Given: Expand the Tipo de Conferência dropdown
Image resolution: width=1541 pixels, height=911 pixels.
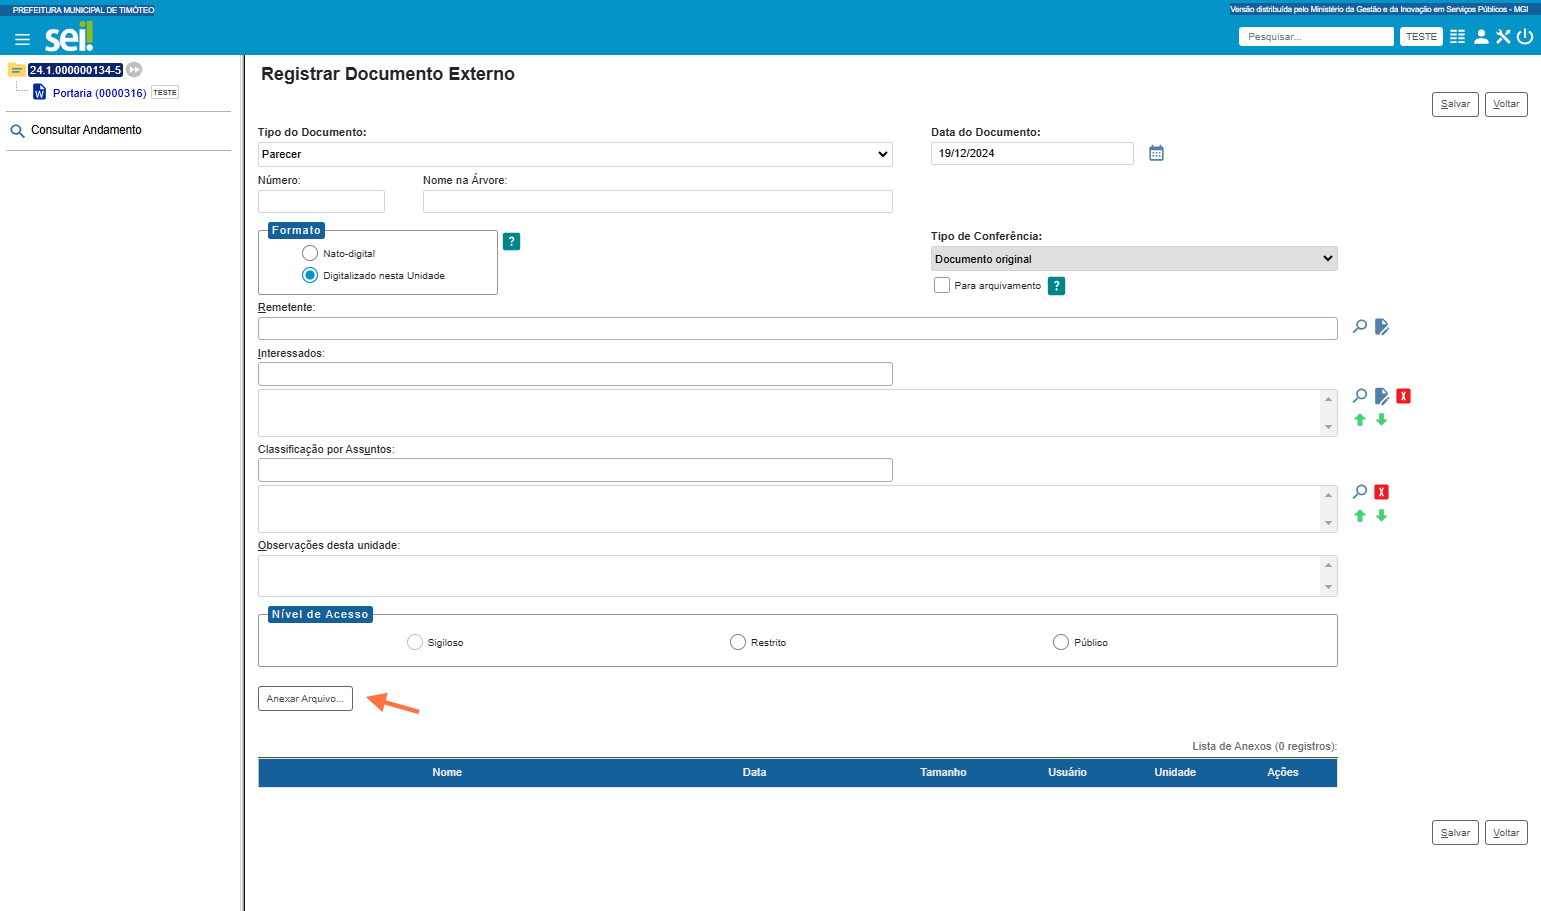Looking at the screenshot, I should pyautogui.click(x=1134, y=258).
